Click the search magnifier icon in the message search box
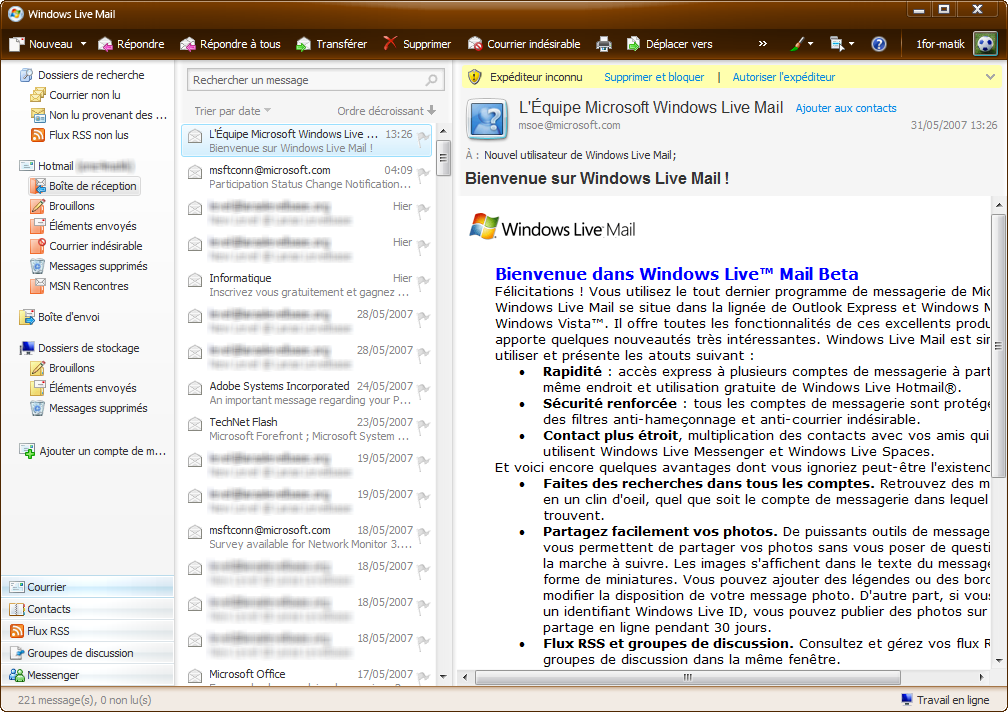Image resolution: width=1008 pixels, height=712 pixels. [432, 80]
